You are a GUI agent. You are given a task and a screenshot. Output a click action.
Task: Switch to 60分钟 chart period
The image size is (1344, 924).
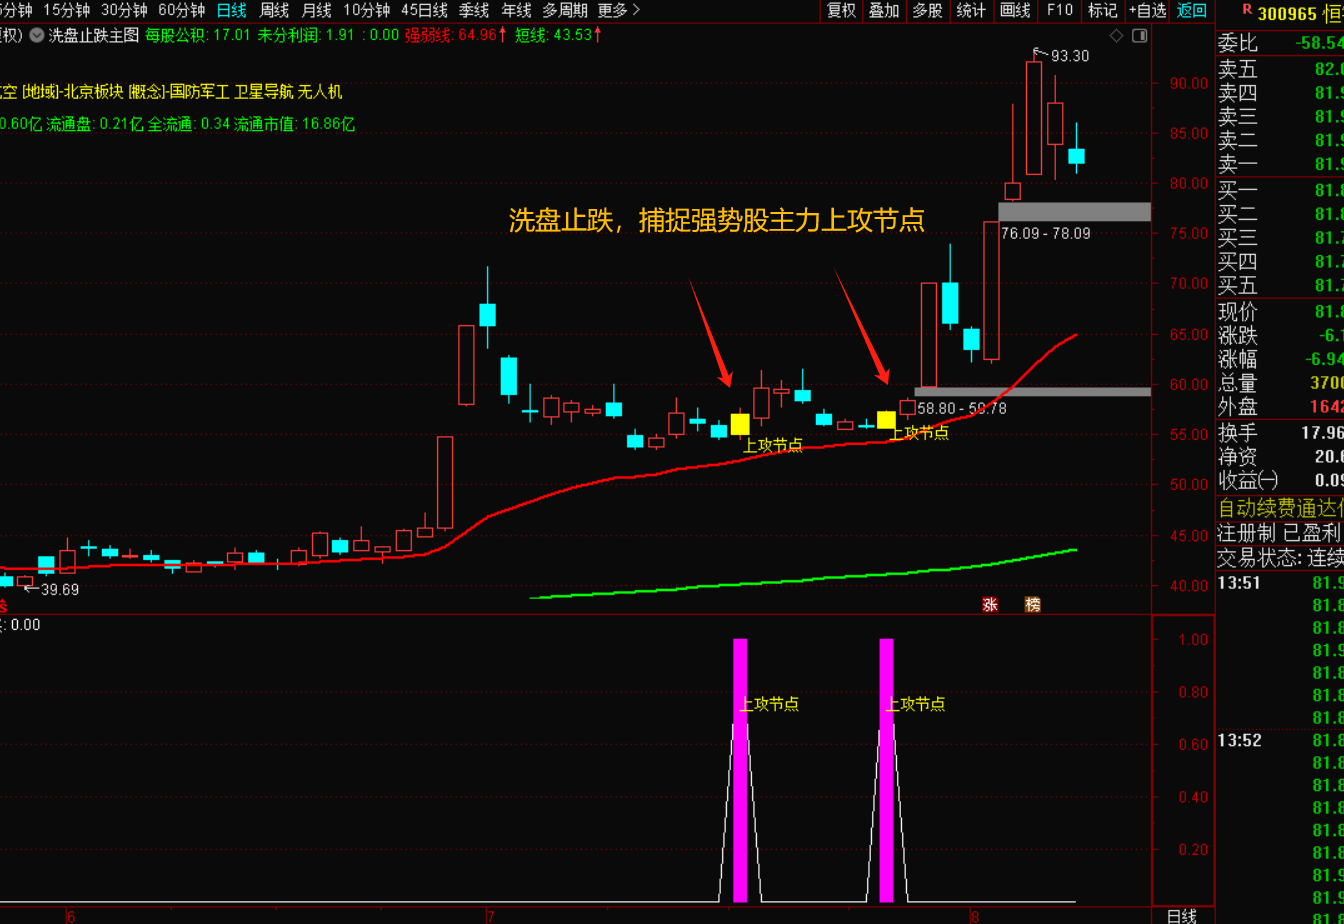(x=181, y=11)
